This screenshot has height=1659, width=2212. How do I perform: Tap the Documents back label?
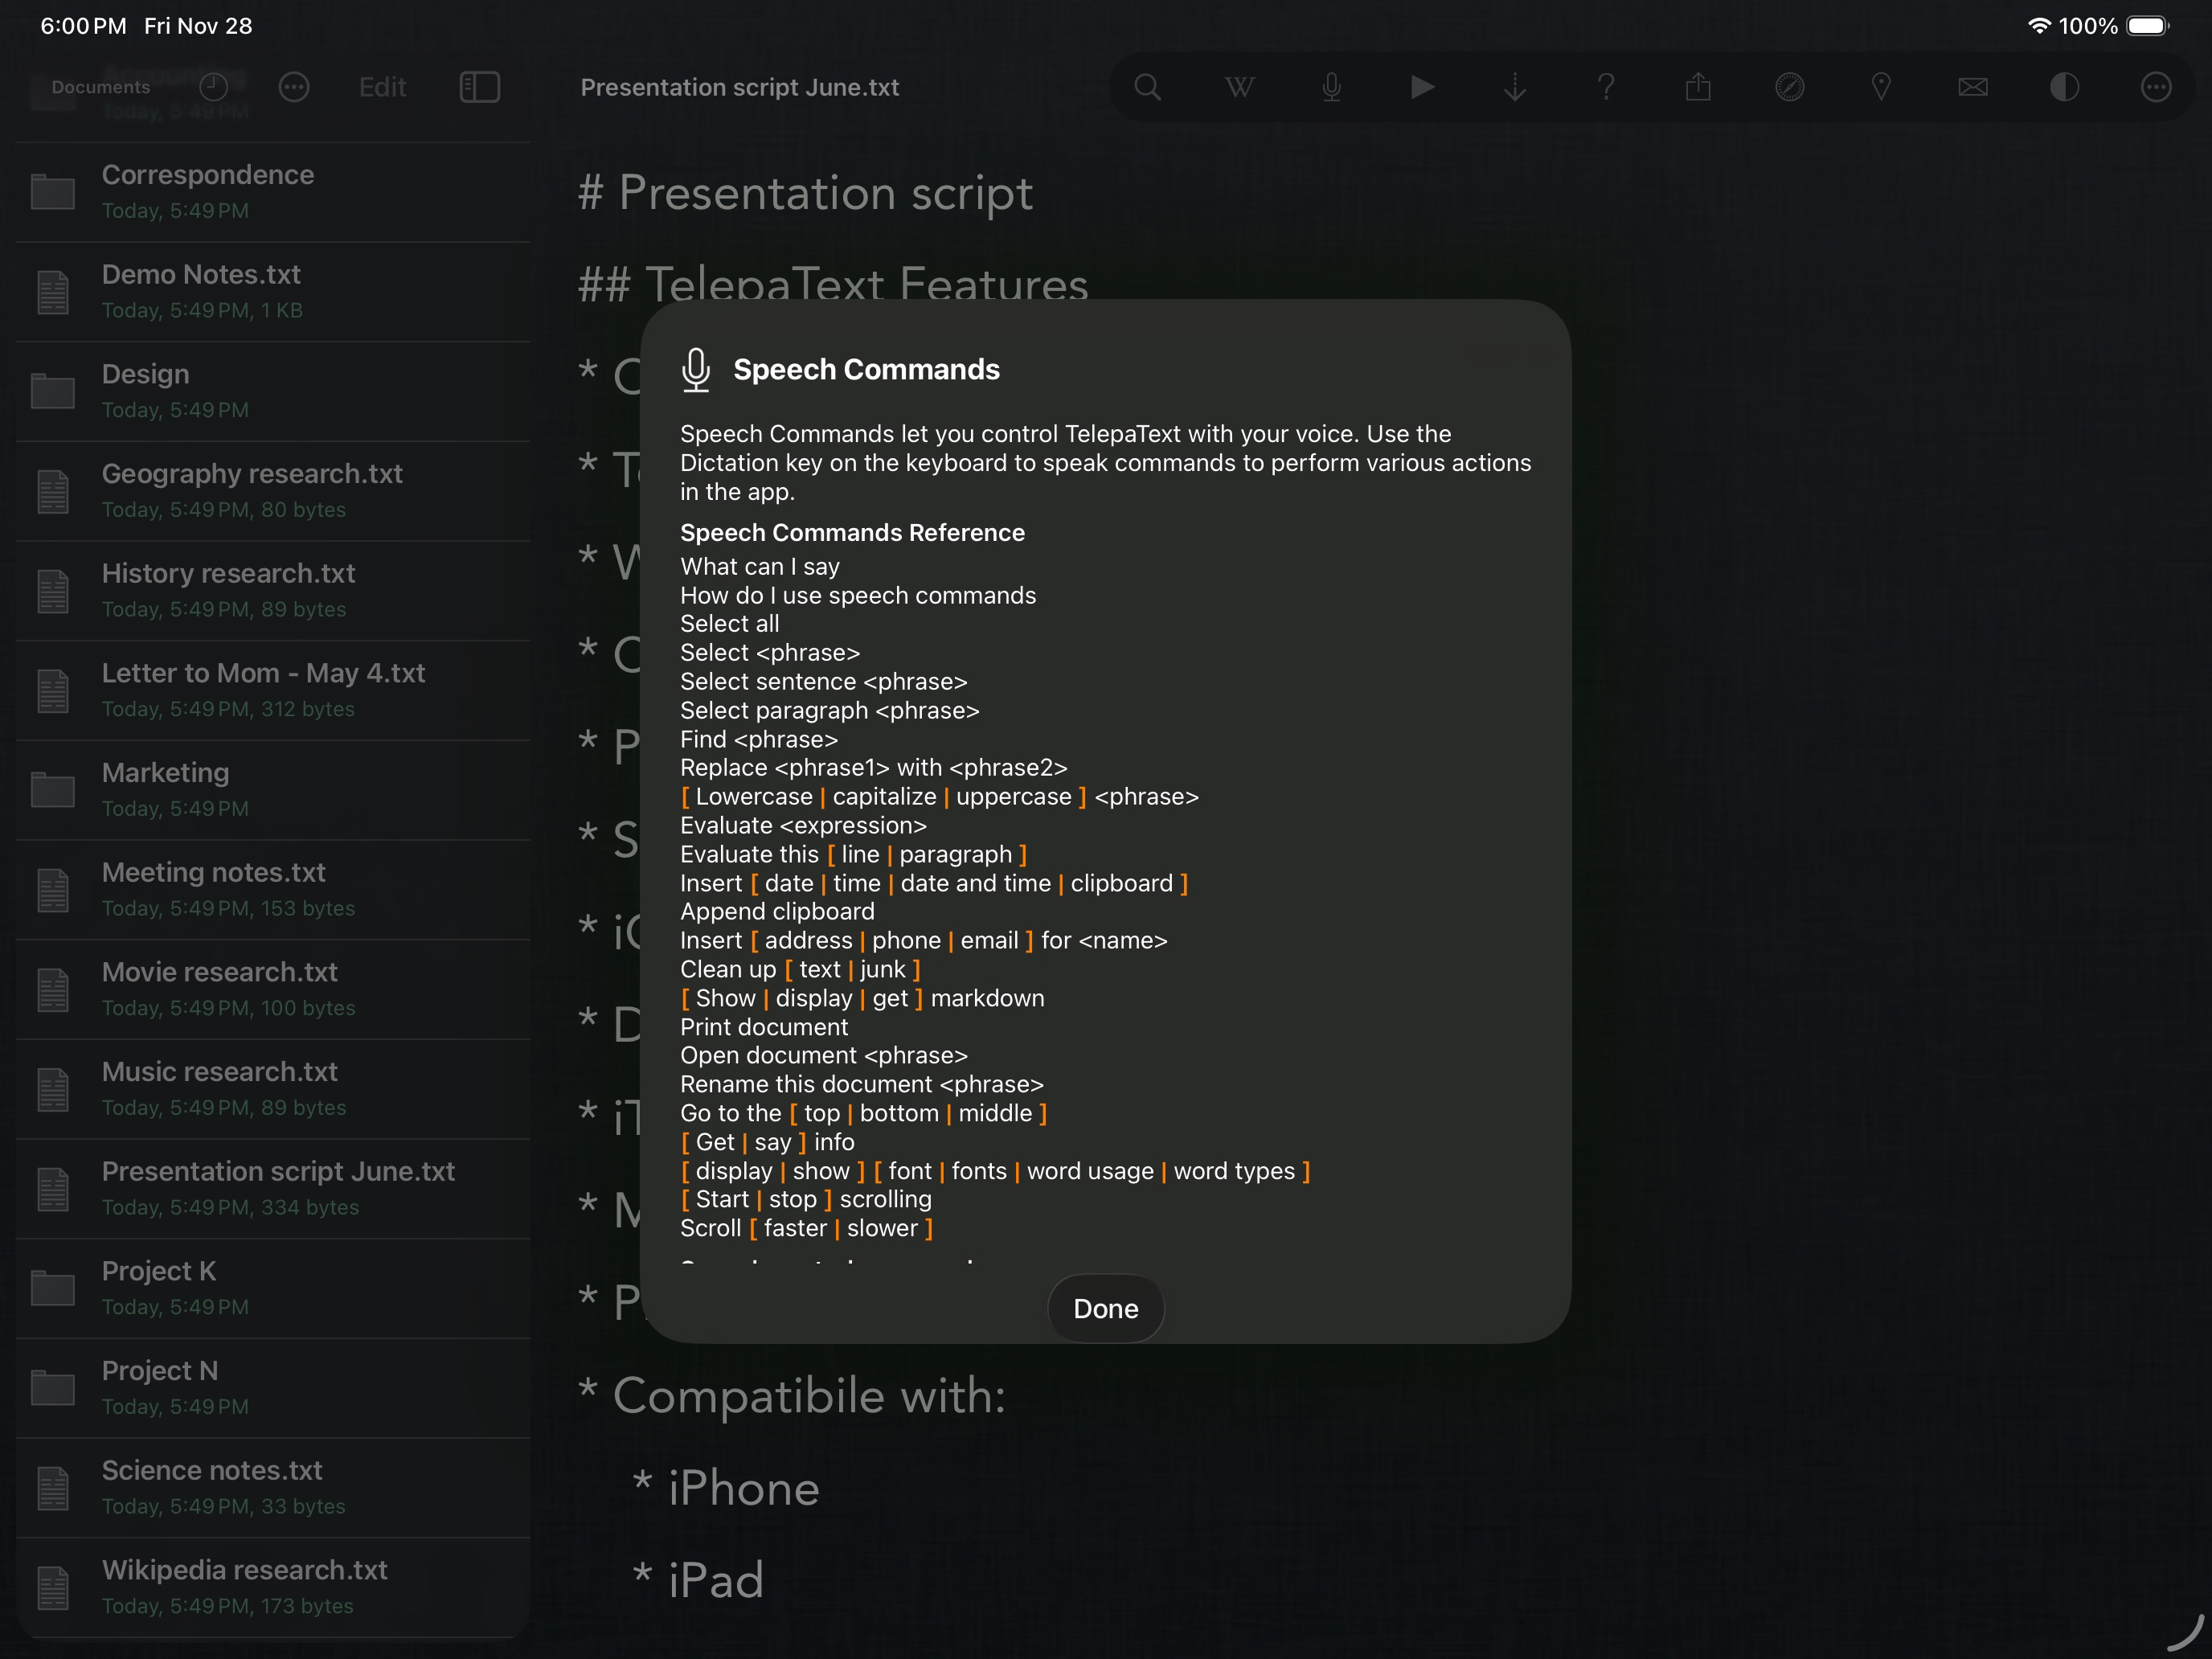tap(100, 87)
